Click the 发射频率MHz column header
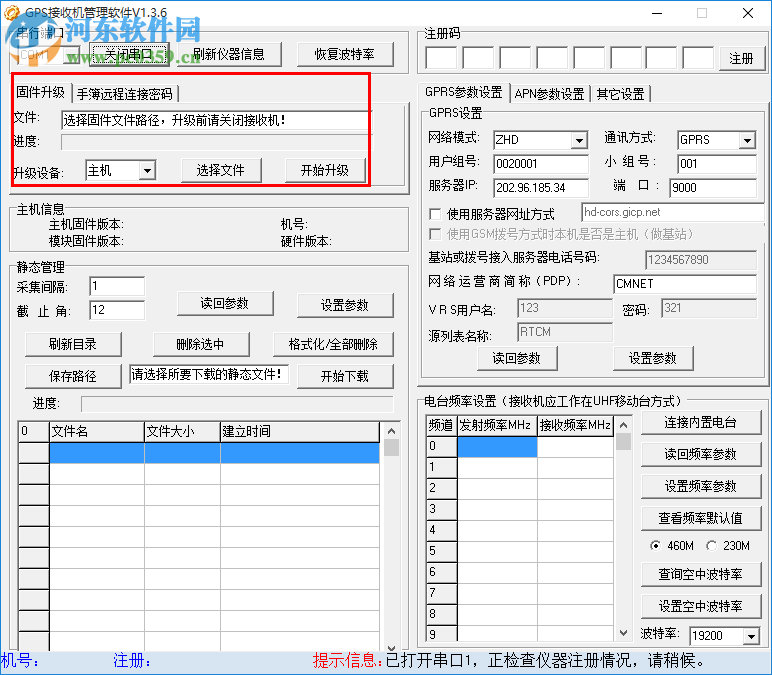772x675 pixels. (498, 425)
